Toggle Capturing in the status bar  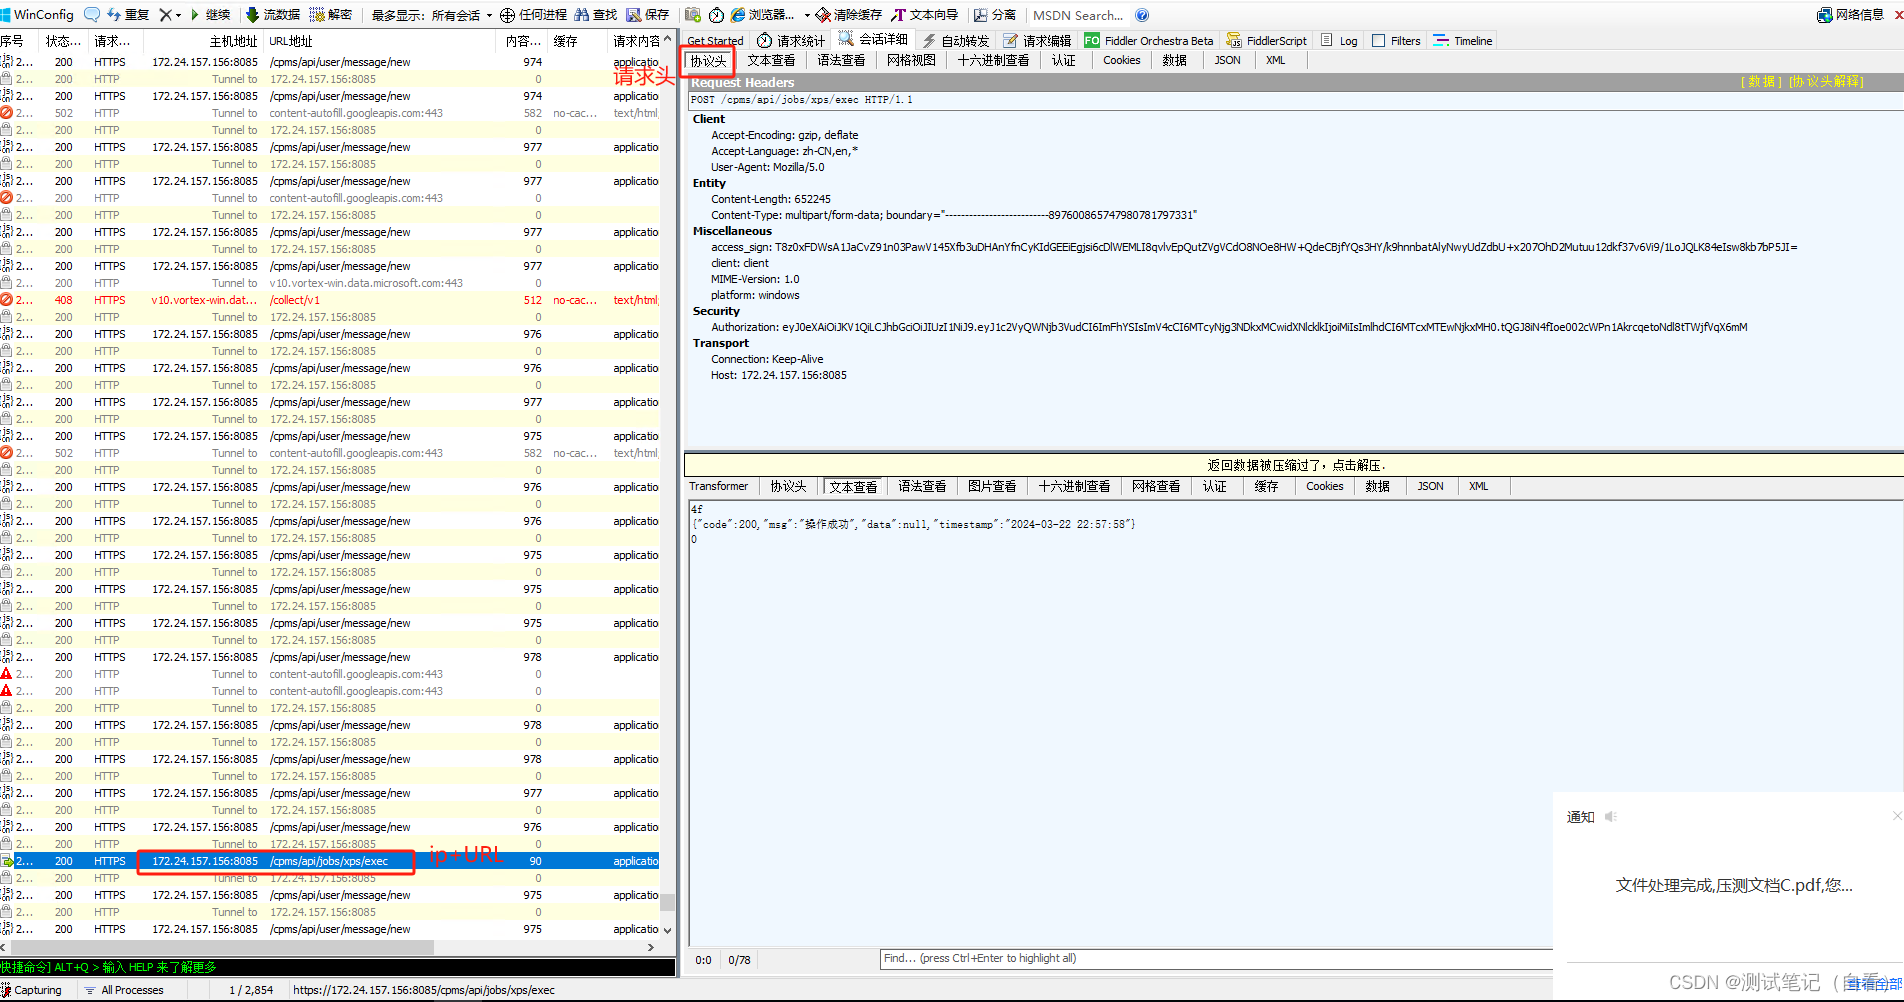tap(32, 990)
